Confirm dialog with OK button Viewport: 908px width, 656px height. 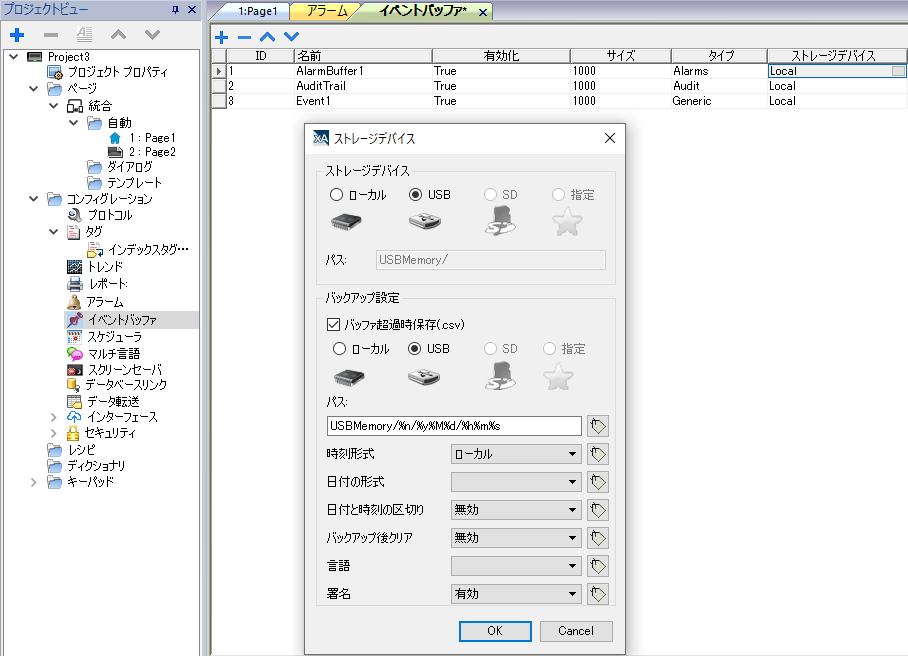click(495, 631)
